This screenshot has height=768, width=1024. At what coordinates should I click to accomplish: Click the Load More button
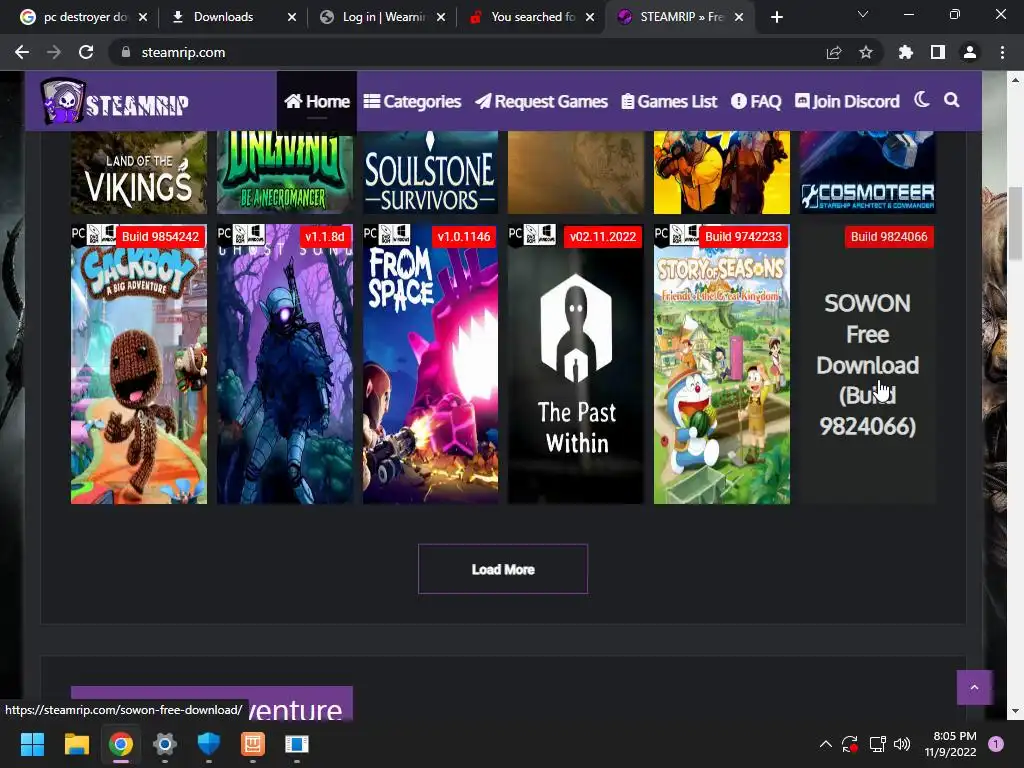503,569
